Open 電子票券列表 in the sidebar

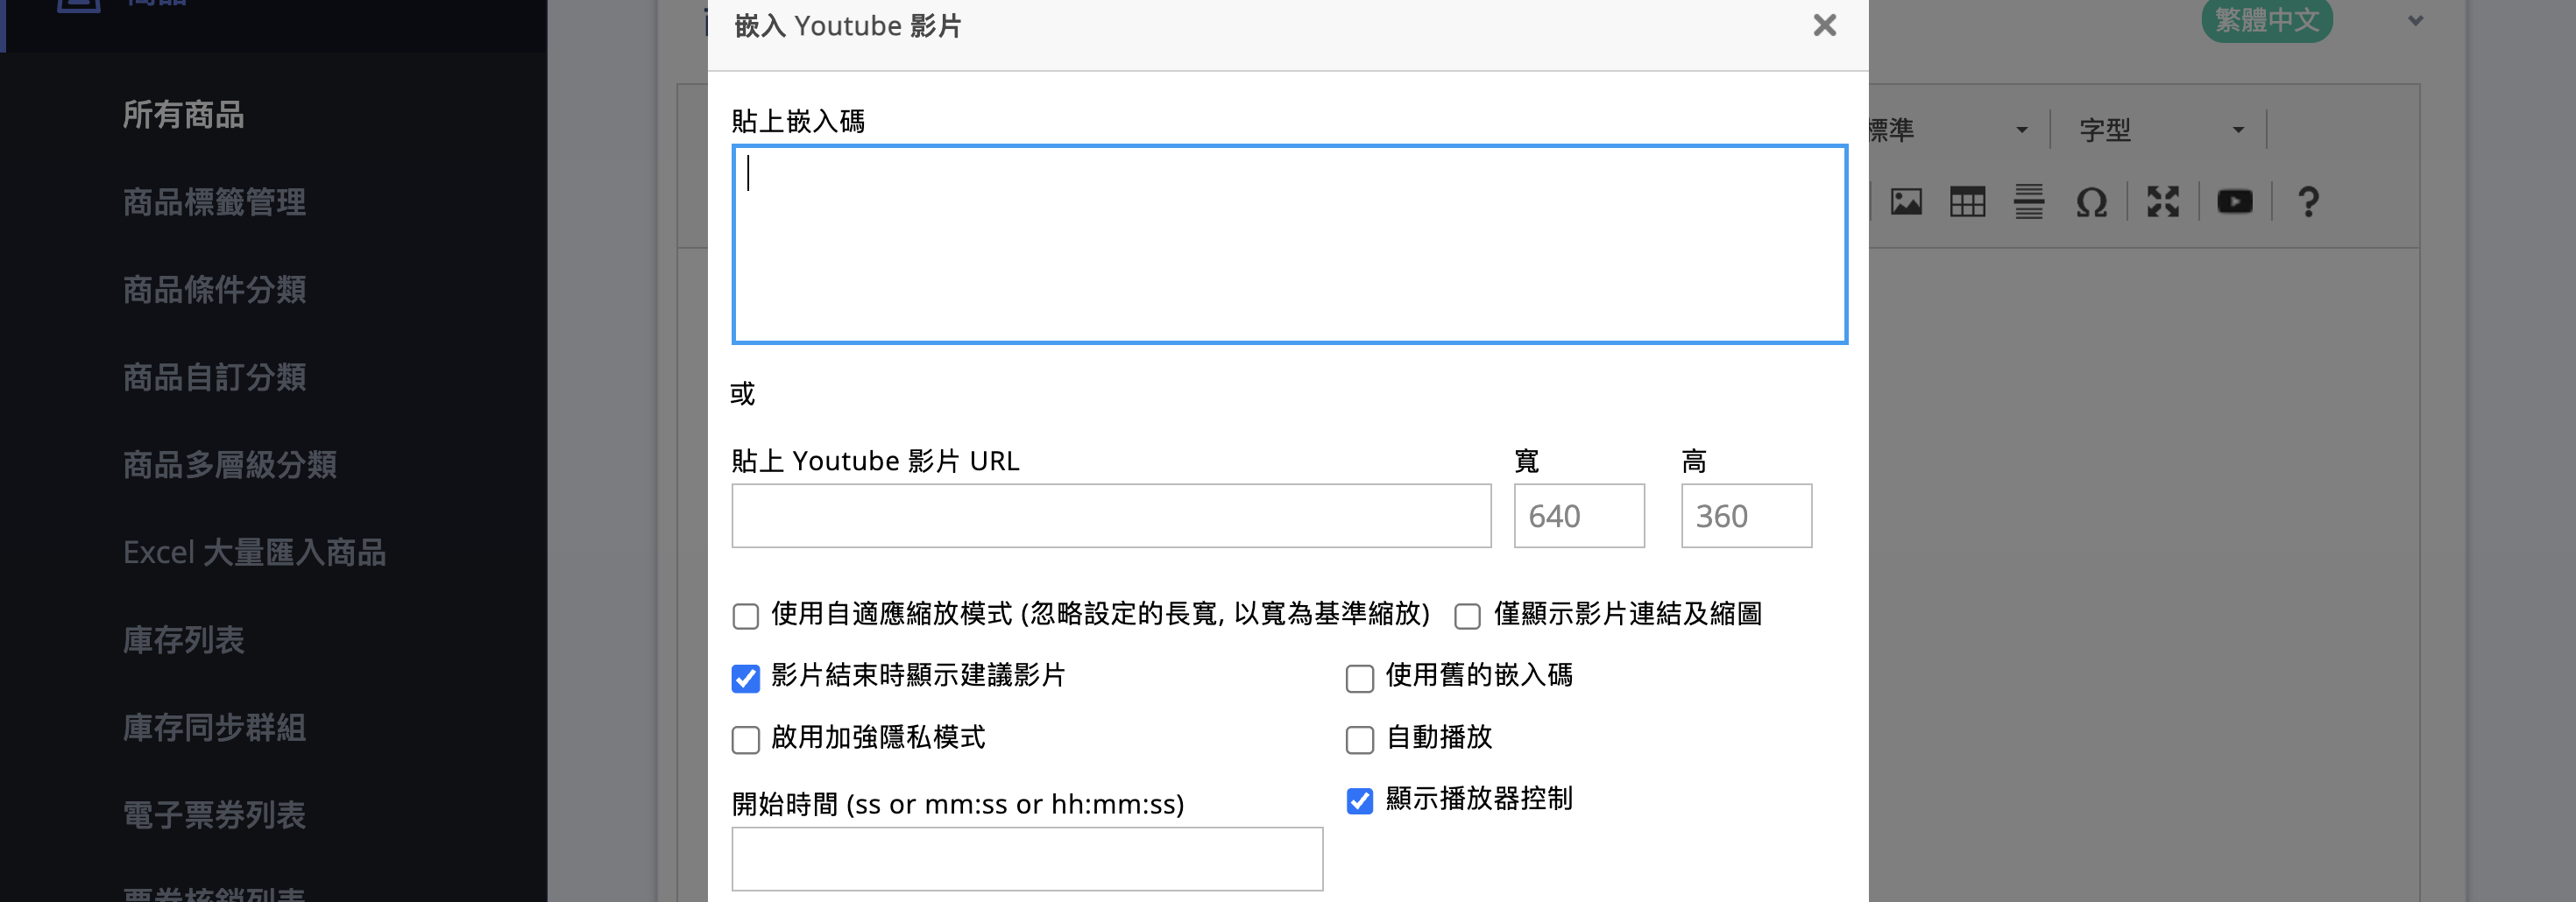[x=214, y=815]
